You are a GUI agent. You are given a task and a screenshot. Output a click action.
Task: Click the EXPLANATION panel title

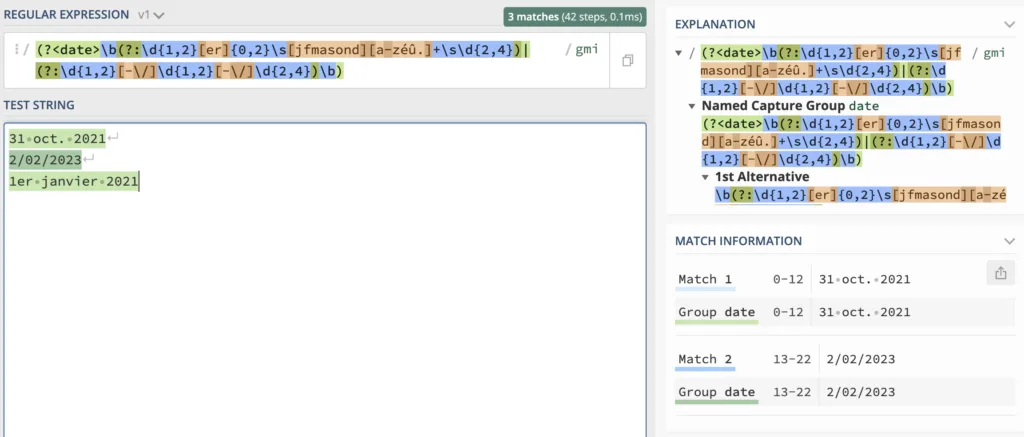(715, 24)
